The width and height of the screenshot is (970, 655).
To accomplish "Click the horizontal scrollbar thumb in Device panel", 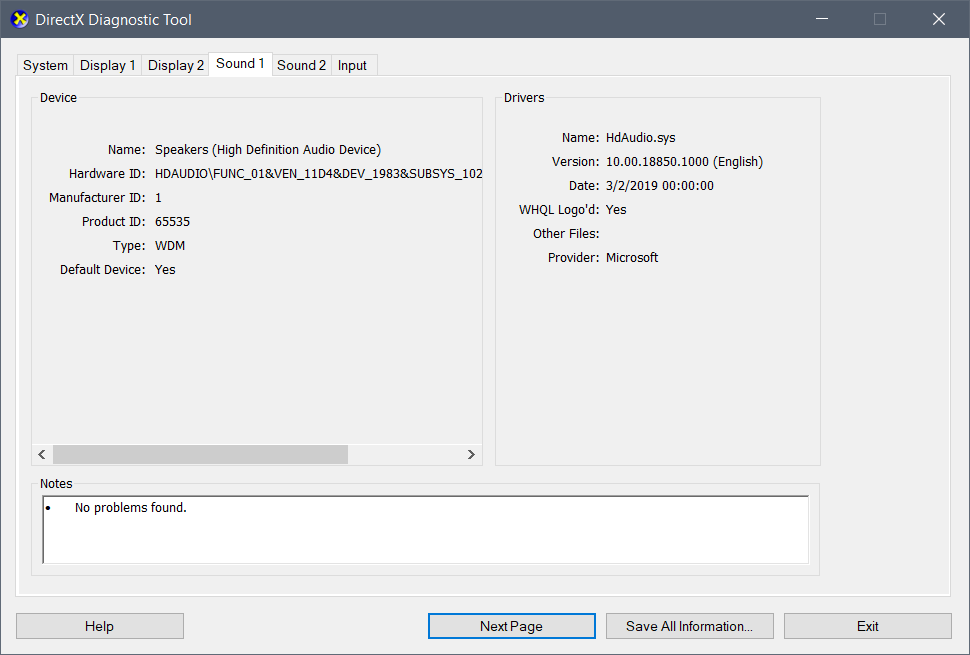I will (200, 455).
